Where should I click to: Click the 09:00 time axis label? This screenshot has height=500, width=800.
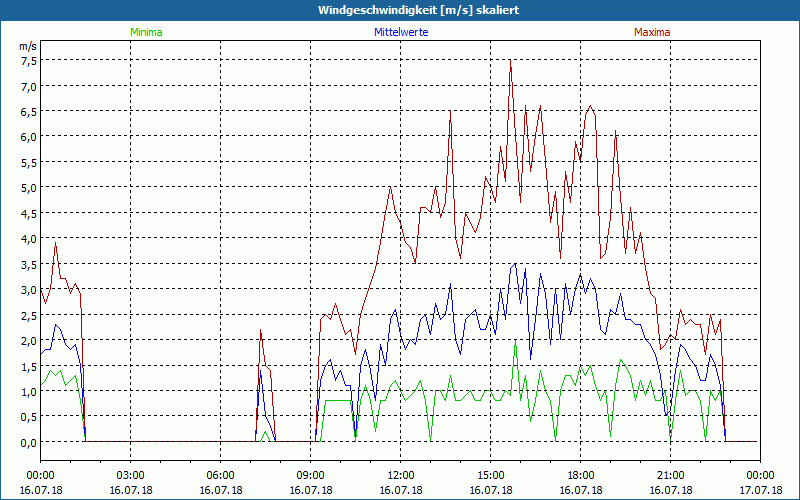coord(310,476)
